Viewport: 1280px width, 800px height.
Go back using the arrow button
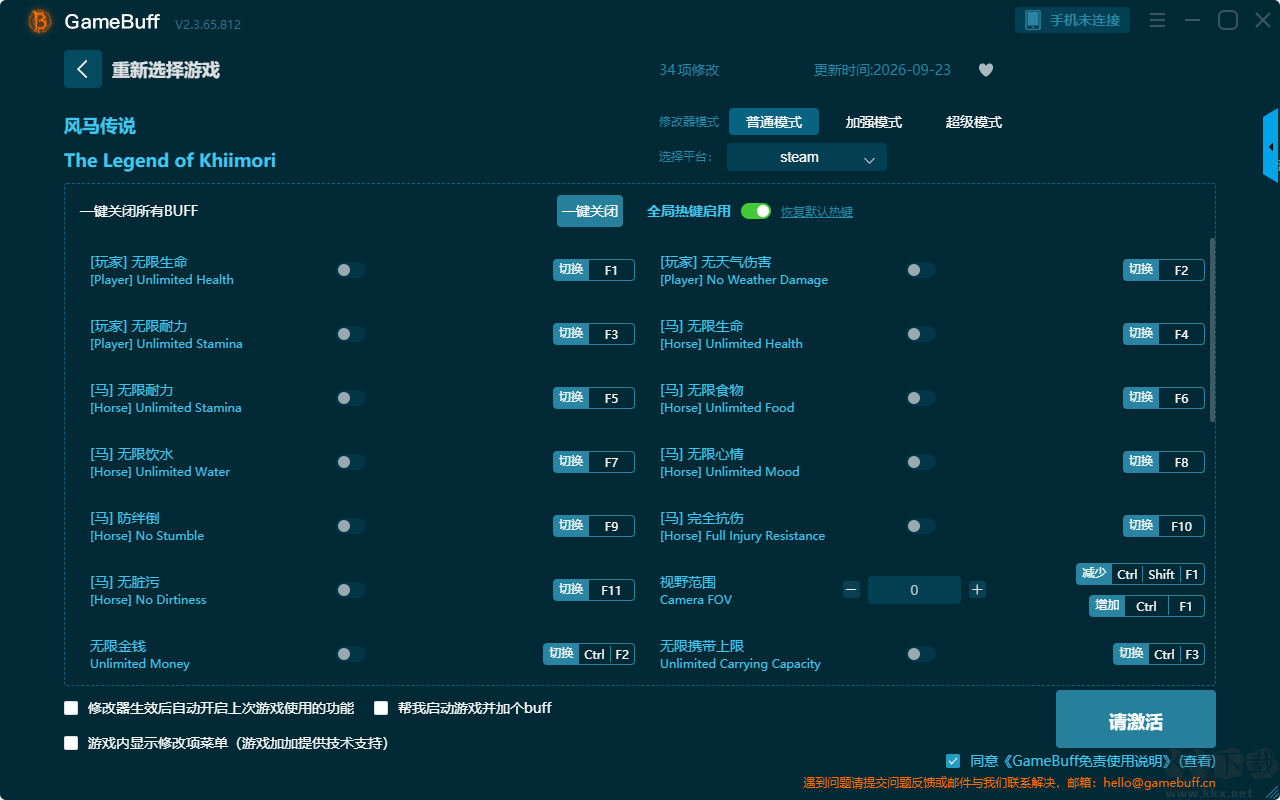83,69
